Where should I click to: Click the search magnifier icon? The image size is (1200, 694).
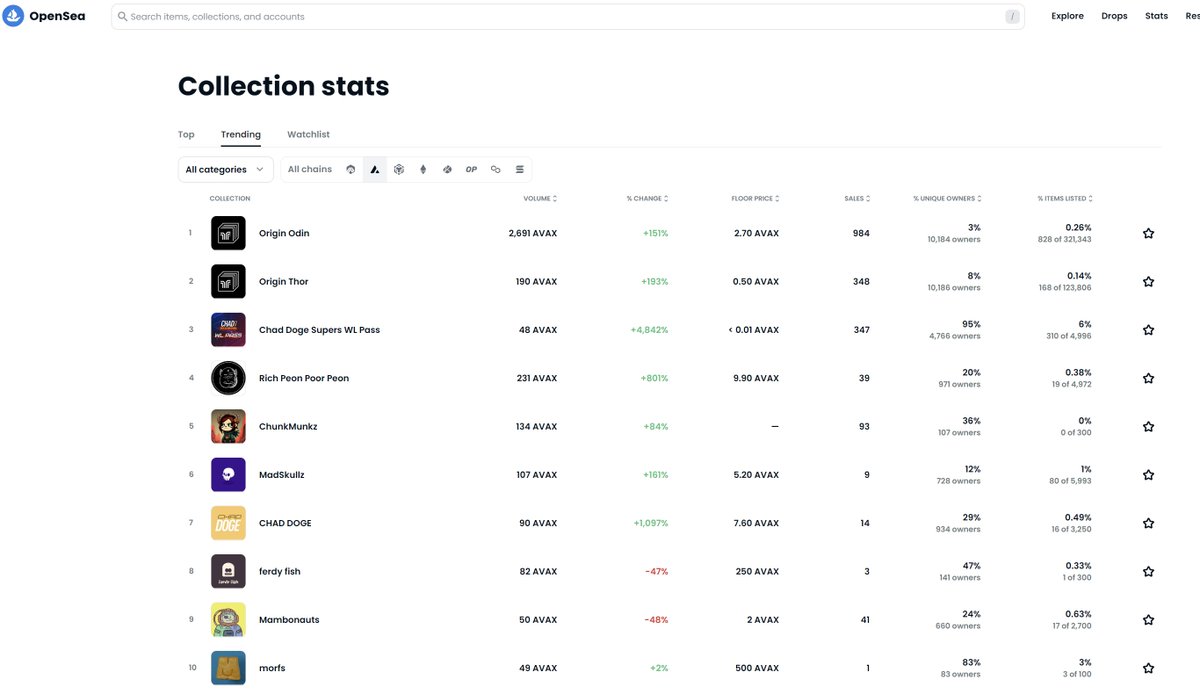[x=123, y=17]
